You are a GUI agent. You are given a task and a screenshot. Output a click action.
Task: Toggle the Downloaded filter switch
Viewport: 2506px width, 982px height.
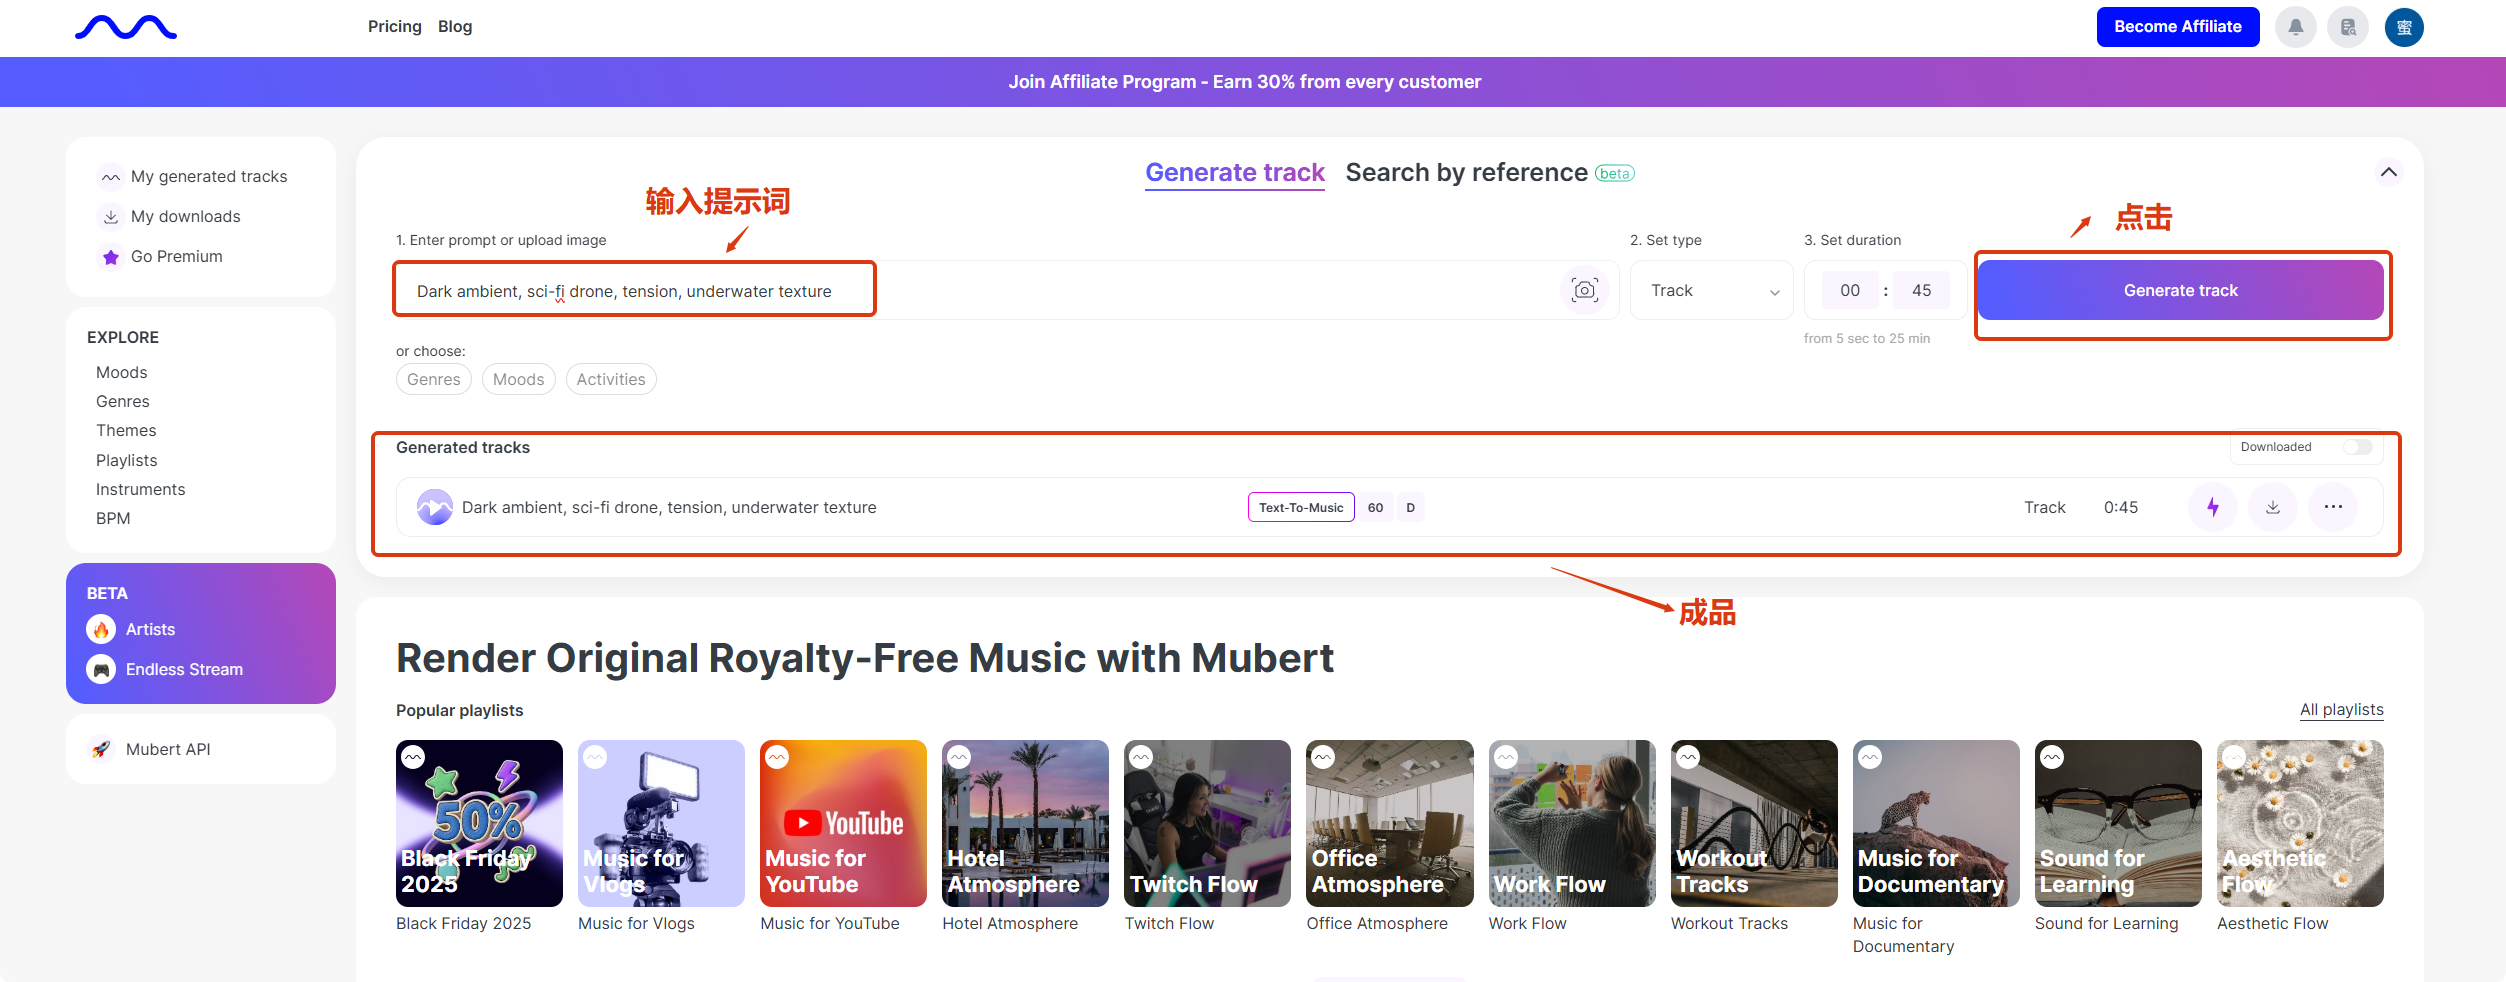2358,447
